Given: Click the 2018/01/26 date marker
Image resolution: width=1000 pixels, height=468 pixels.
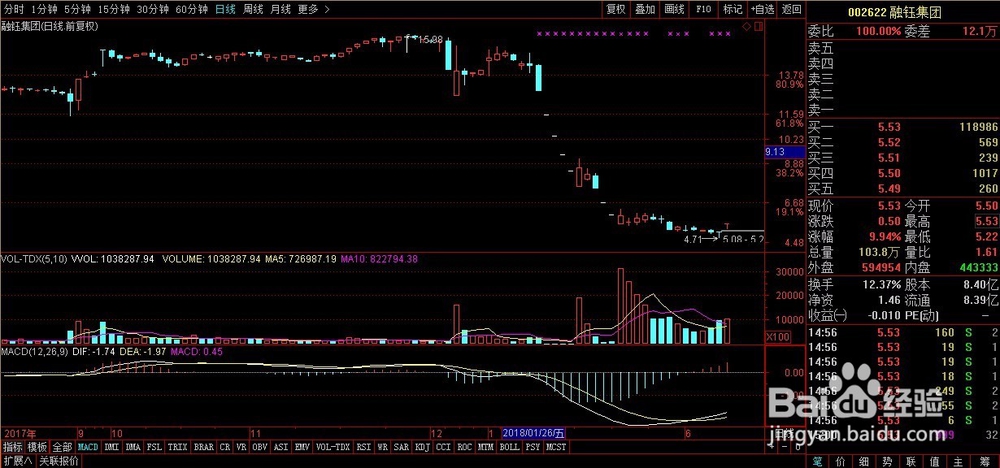Looking at the screenshot, I should click(x=534, y=433).
